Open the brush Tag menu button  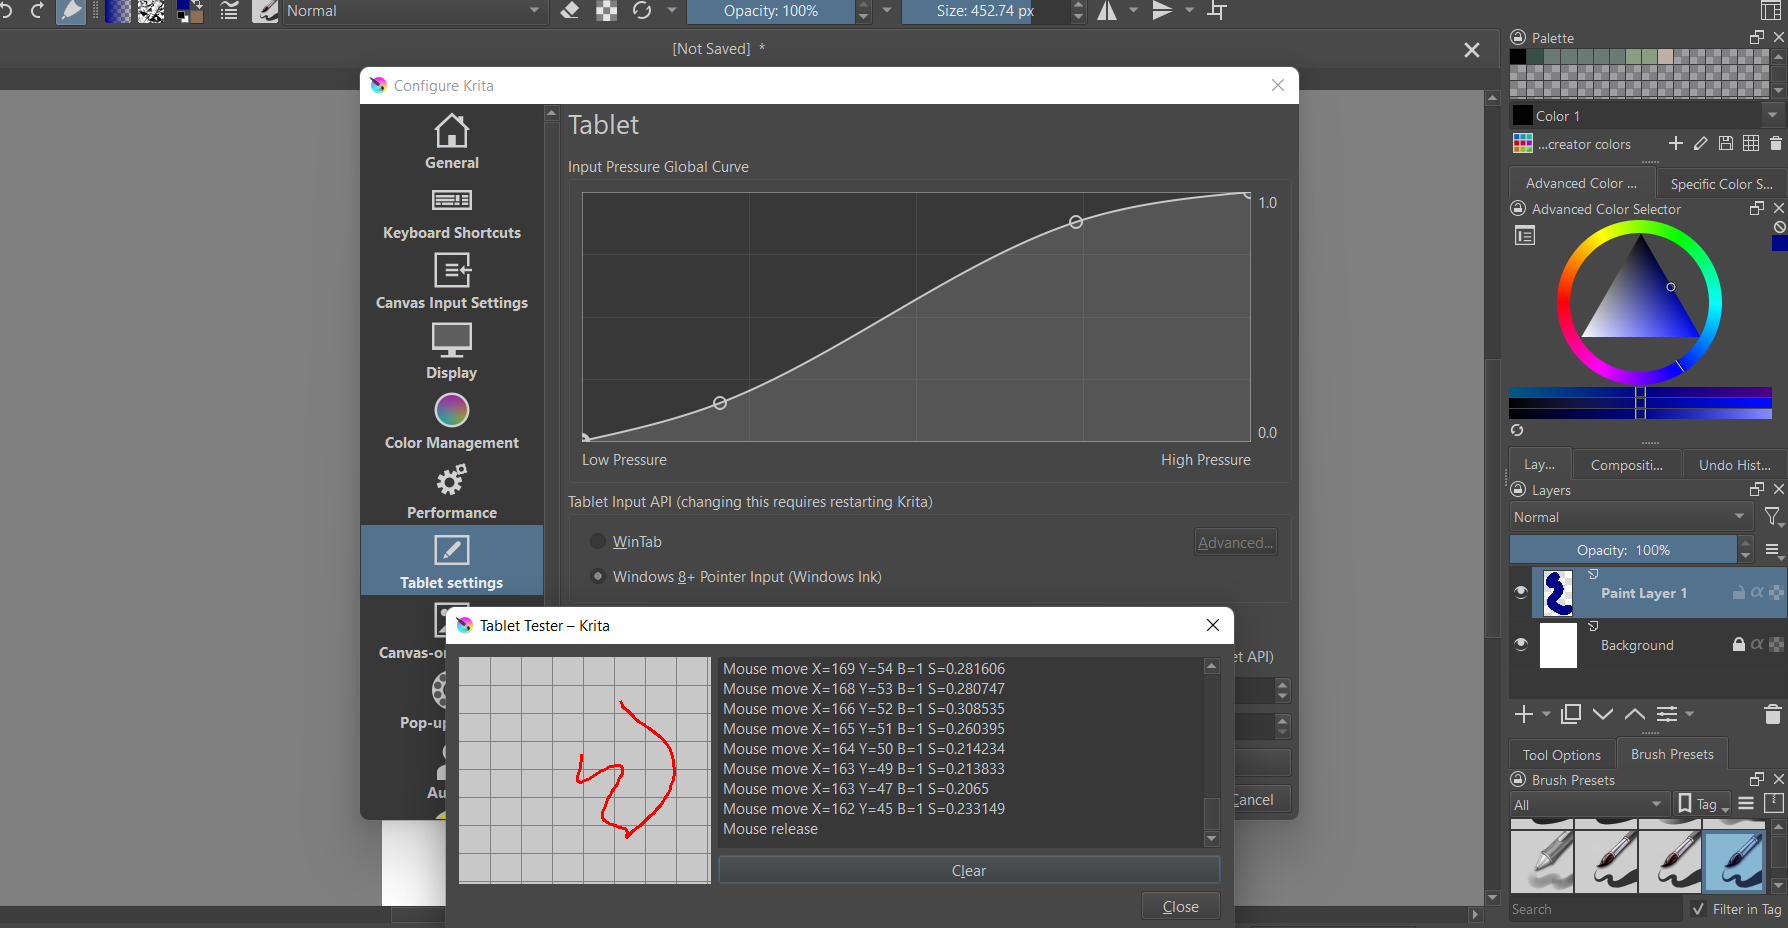[x=1704, y=805]
